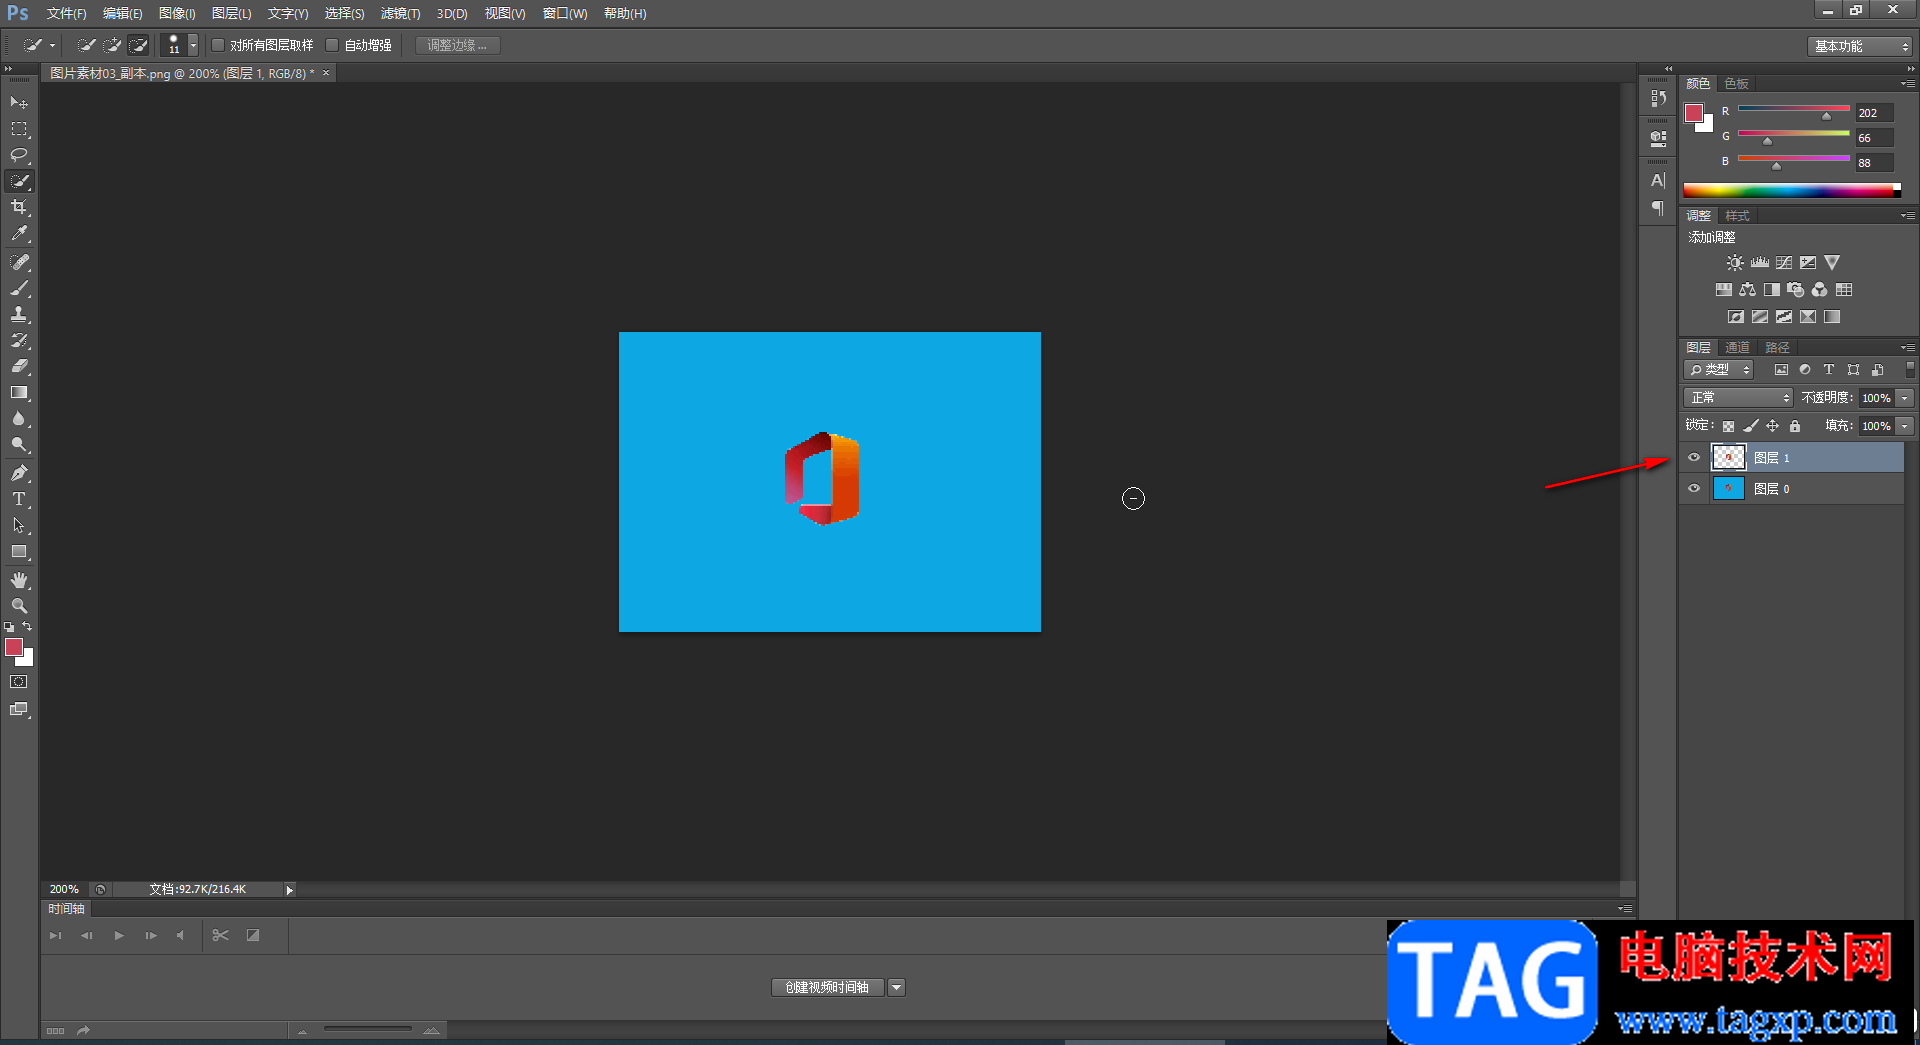The height and width of the screenshot is (1045, 1920).
Task: Open the 滤镜(T) menu
Action: click(400, 13)
